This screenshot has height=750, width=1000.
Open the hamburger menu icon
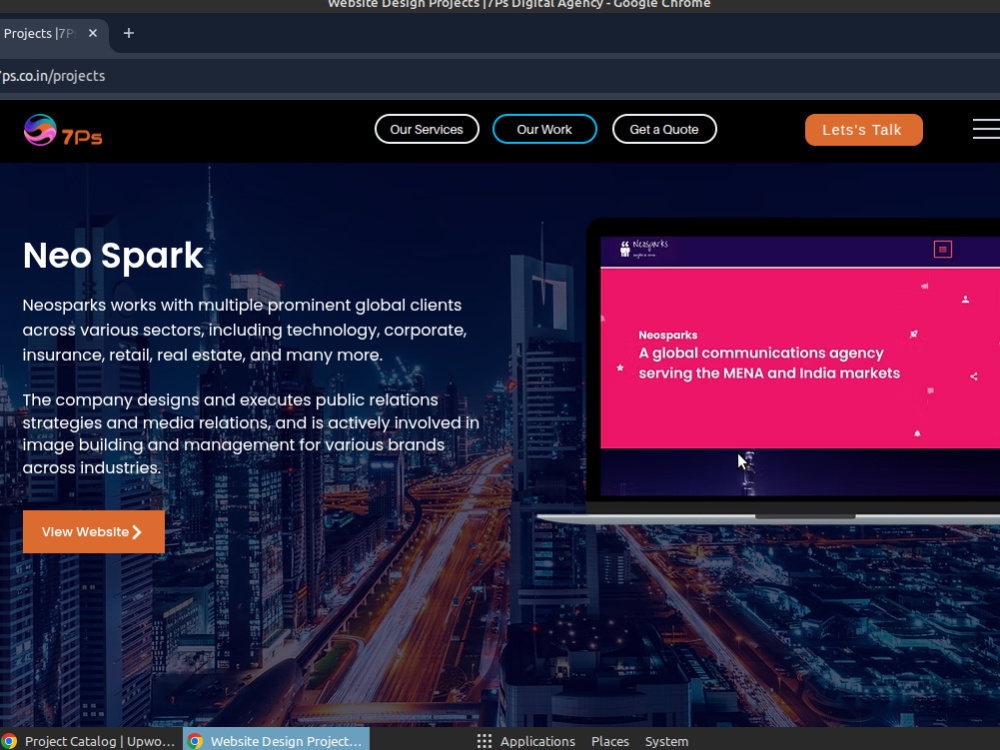986,129
